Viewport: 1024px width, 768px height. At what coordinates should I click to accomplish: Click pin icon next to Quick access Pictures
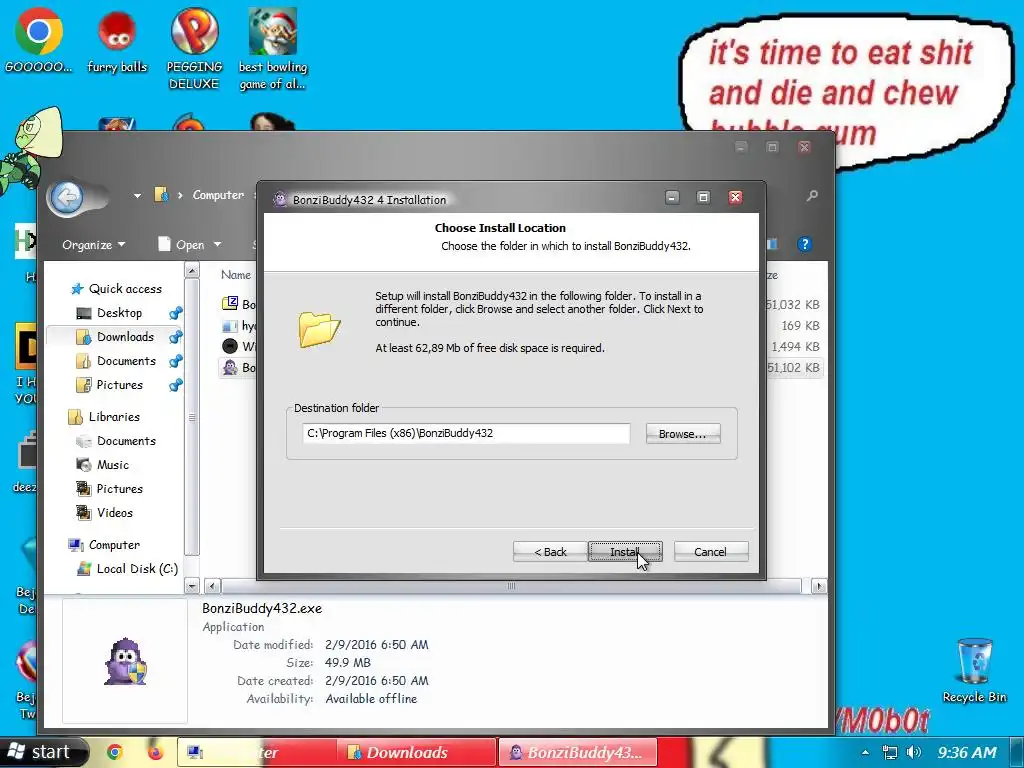(175, 385)
